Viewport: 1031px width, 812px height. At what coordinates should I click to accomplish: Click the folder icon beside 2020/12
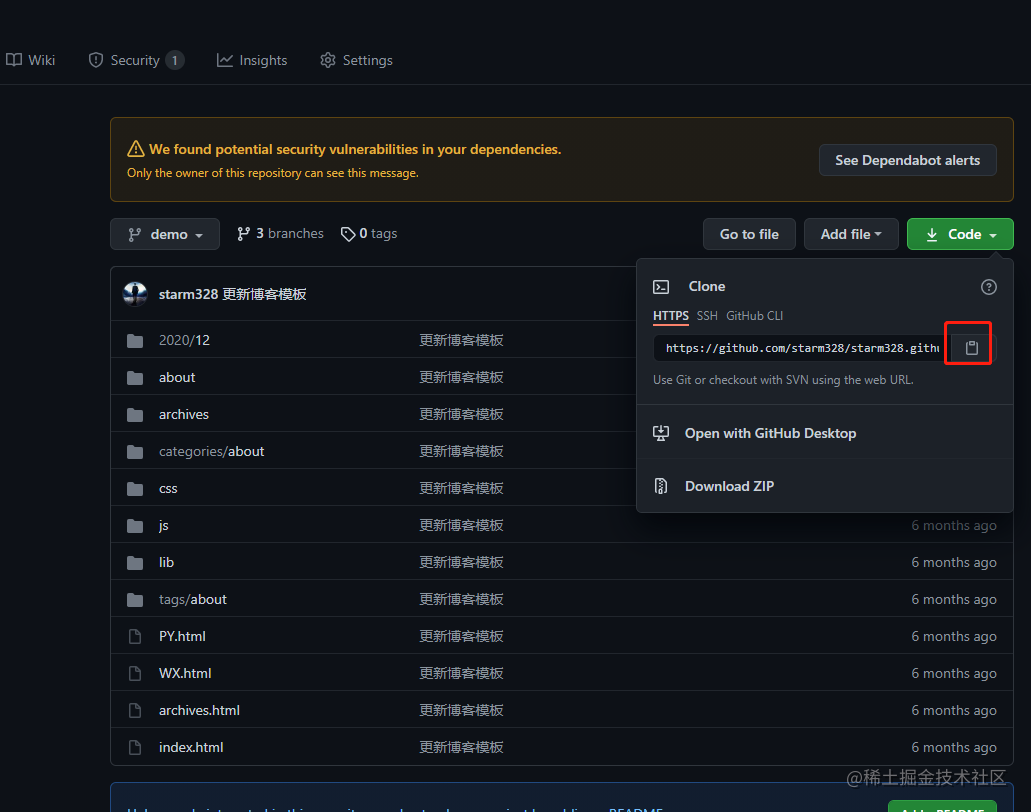click(135, 341)
